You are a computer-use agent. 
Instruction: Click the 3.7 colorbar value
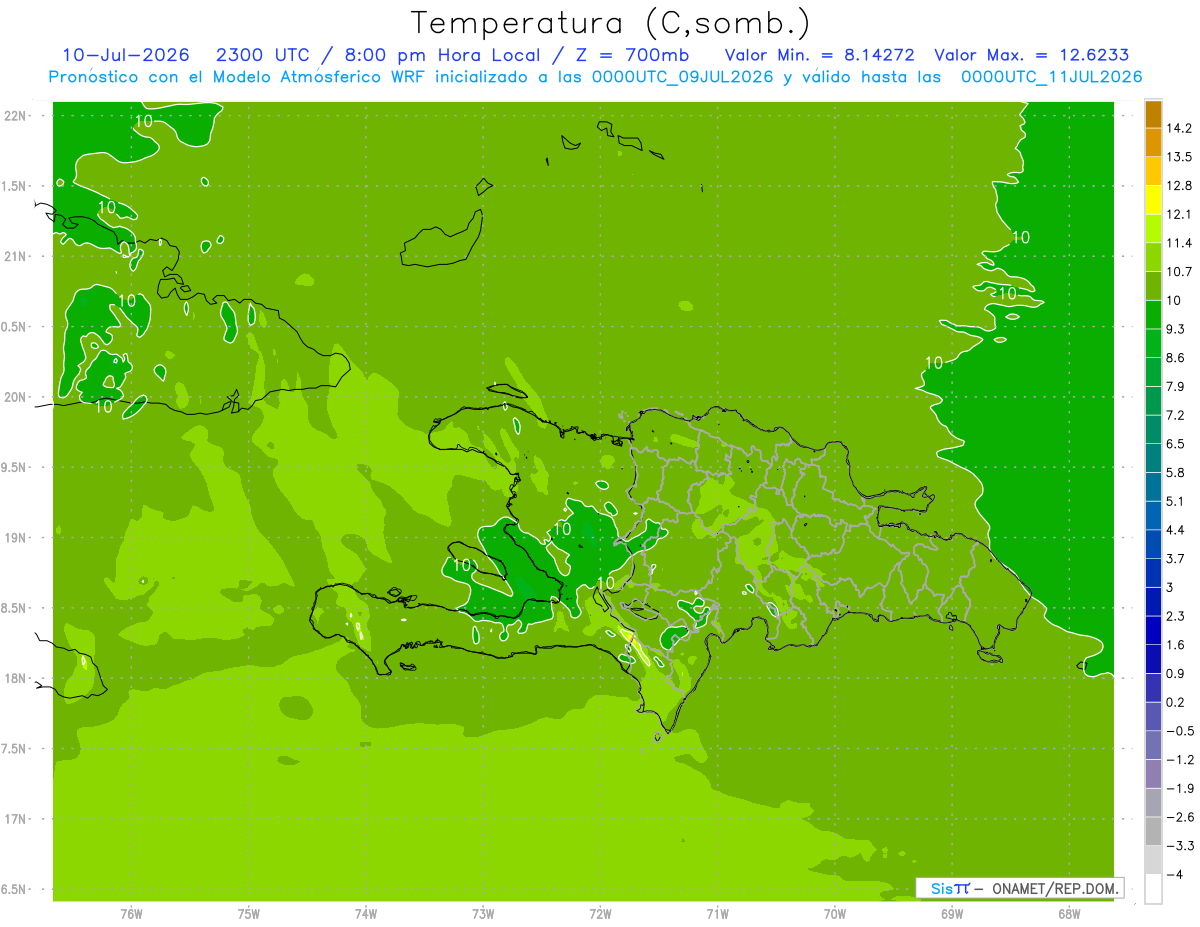(x=1176, y=558)
